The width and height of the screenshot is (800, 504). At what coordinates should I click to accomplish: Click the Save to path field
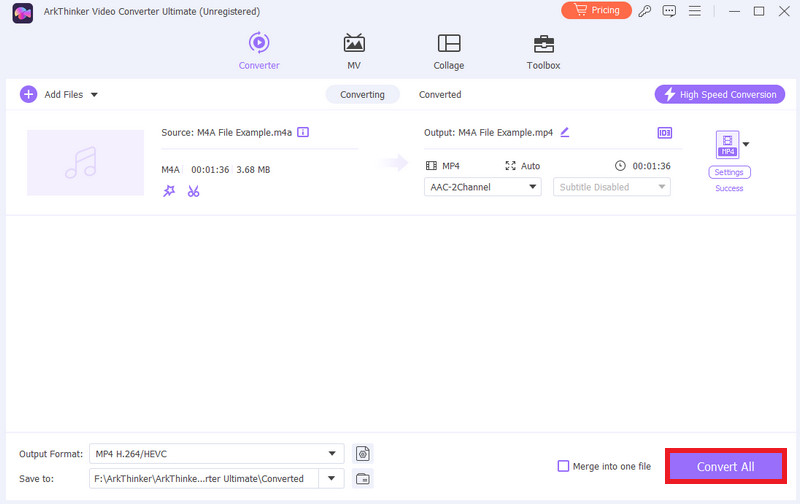(204, 478)
